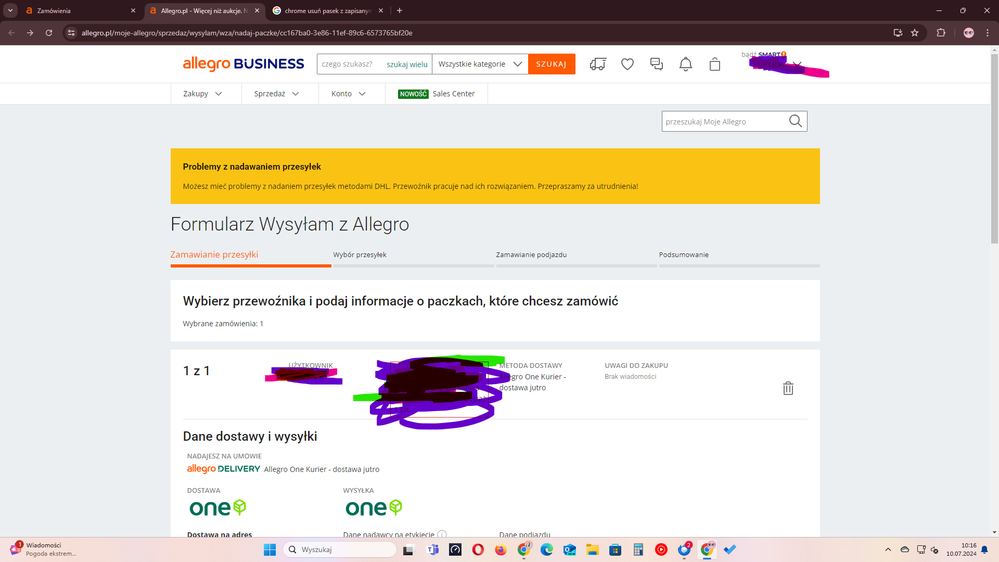Screen dimensions: 999x562
Task: Open Opera from the Windows taskbar
Action: tap(478, 550)
